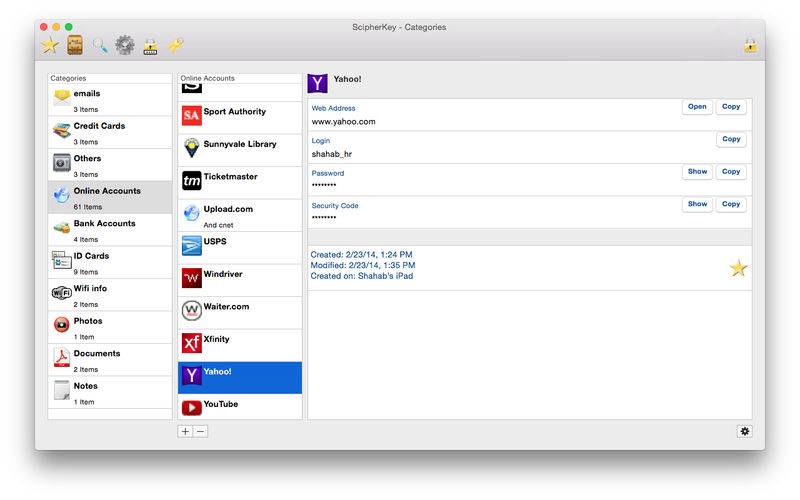Select the Wifi info category

(x=110, y=295)
